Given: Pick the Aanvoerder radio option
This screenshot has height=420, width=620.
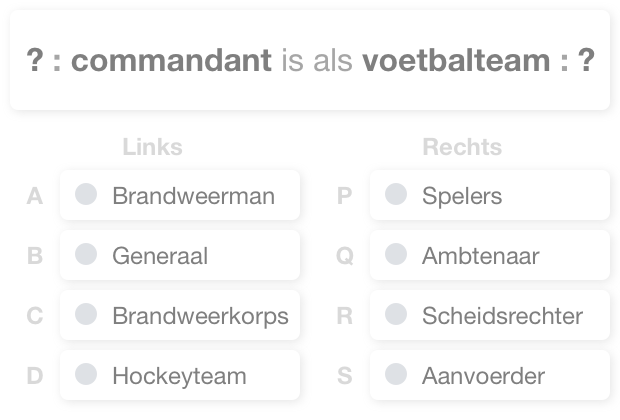Looking at the screenshot, I should [x=397, y=374].
